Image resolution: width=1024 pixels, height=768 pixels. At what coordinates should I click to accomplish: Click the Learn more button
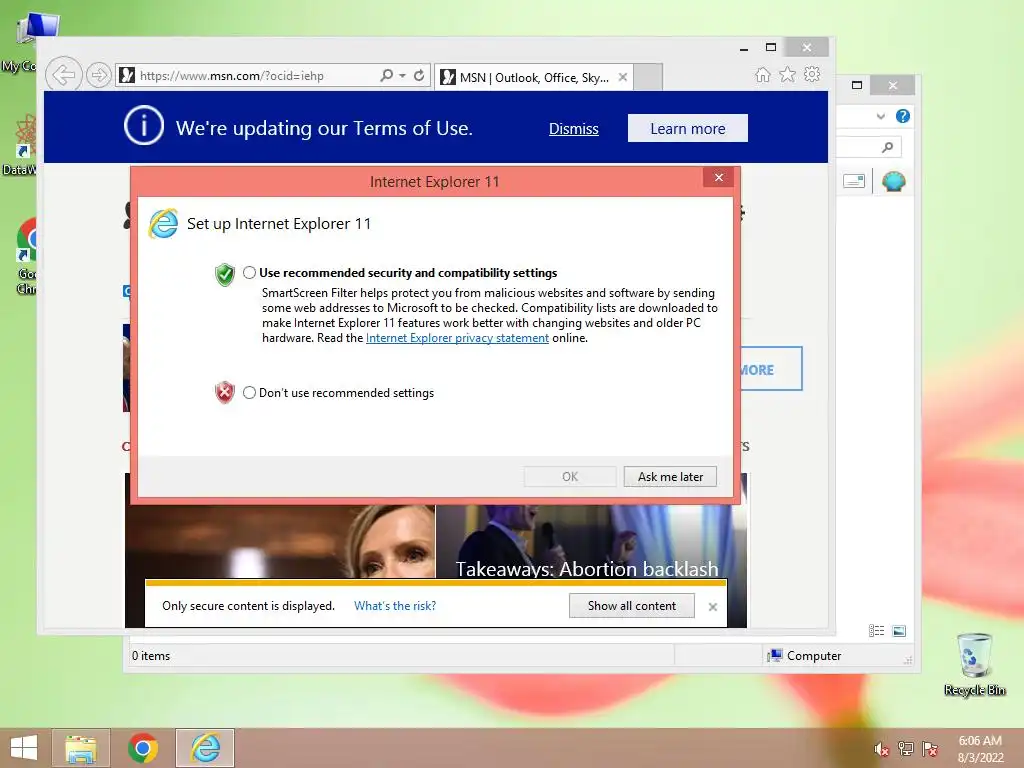688,128
